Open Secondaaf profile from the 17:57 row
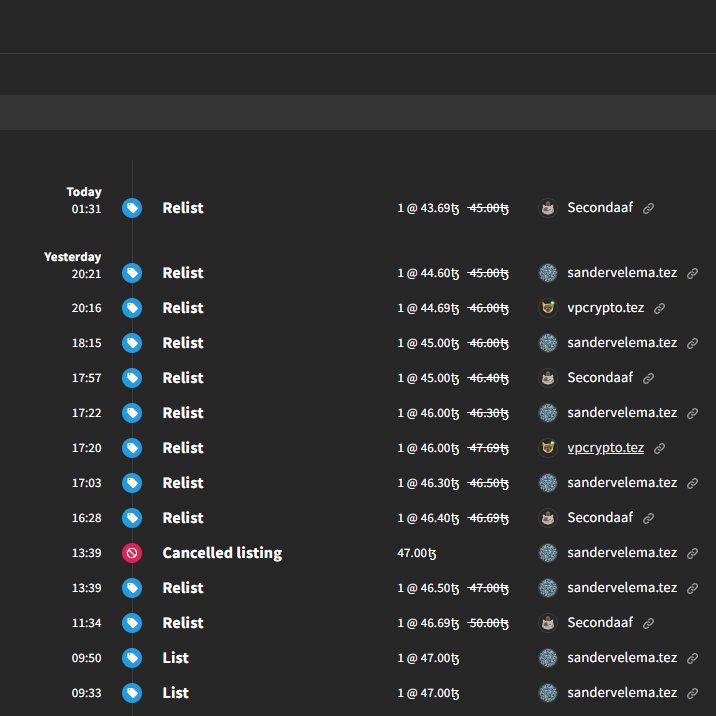The height and width of the screenshot is (716, 716). tap(600, 378)
